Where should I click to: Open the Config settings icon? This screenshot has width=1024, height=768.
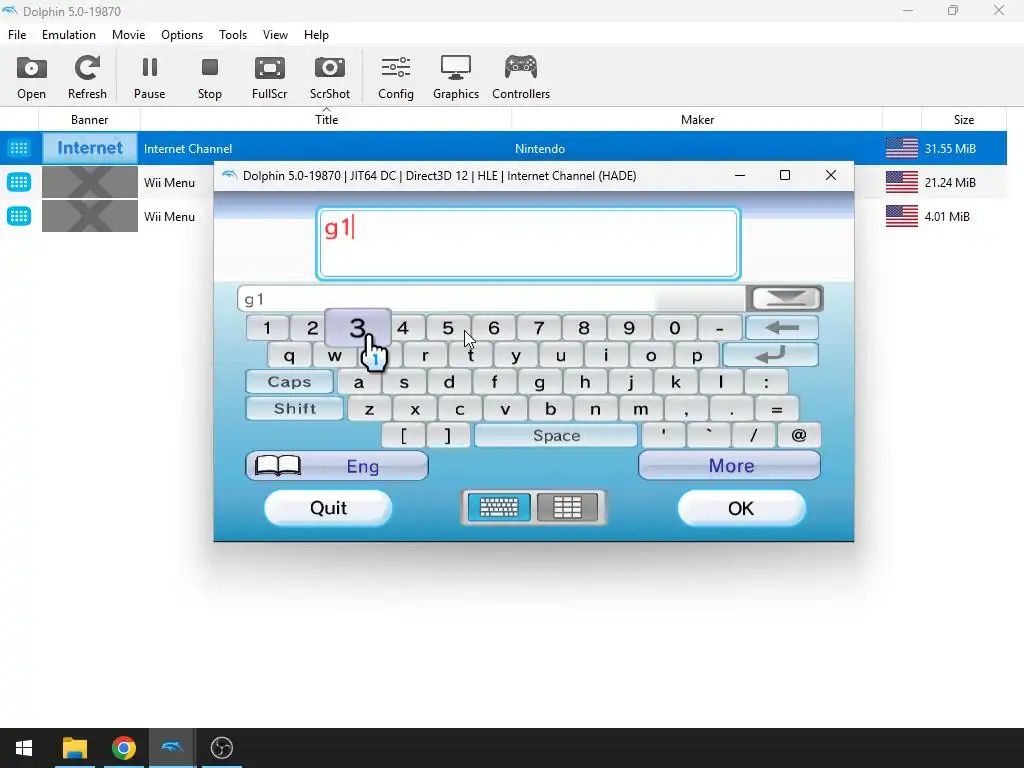(x=396, y=78)
